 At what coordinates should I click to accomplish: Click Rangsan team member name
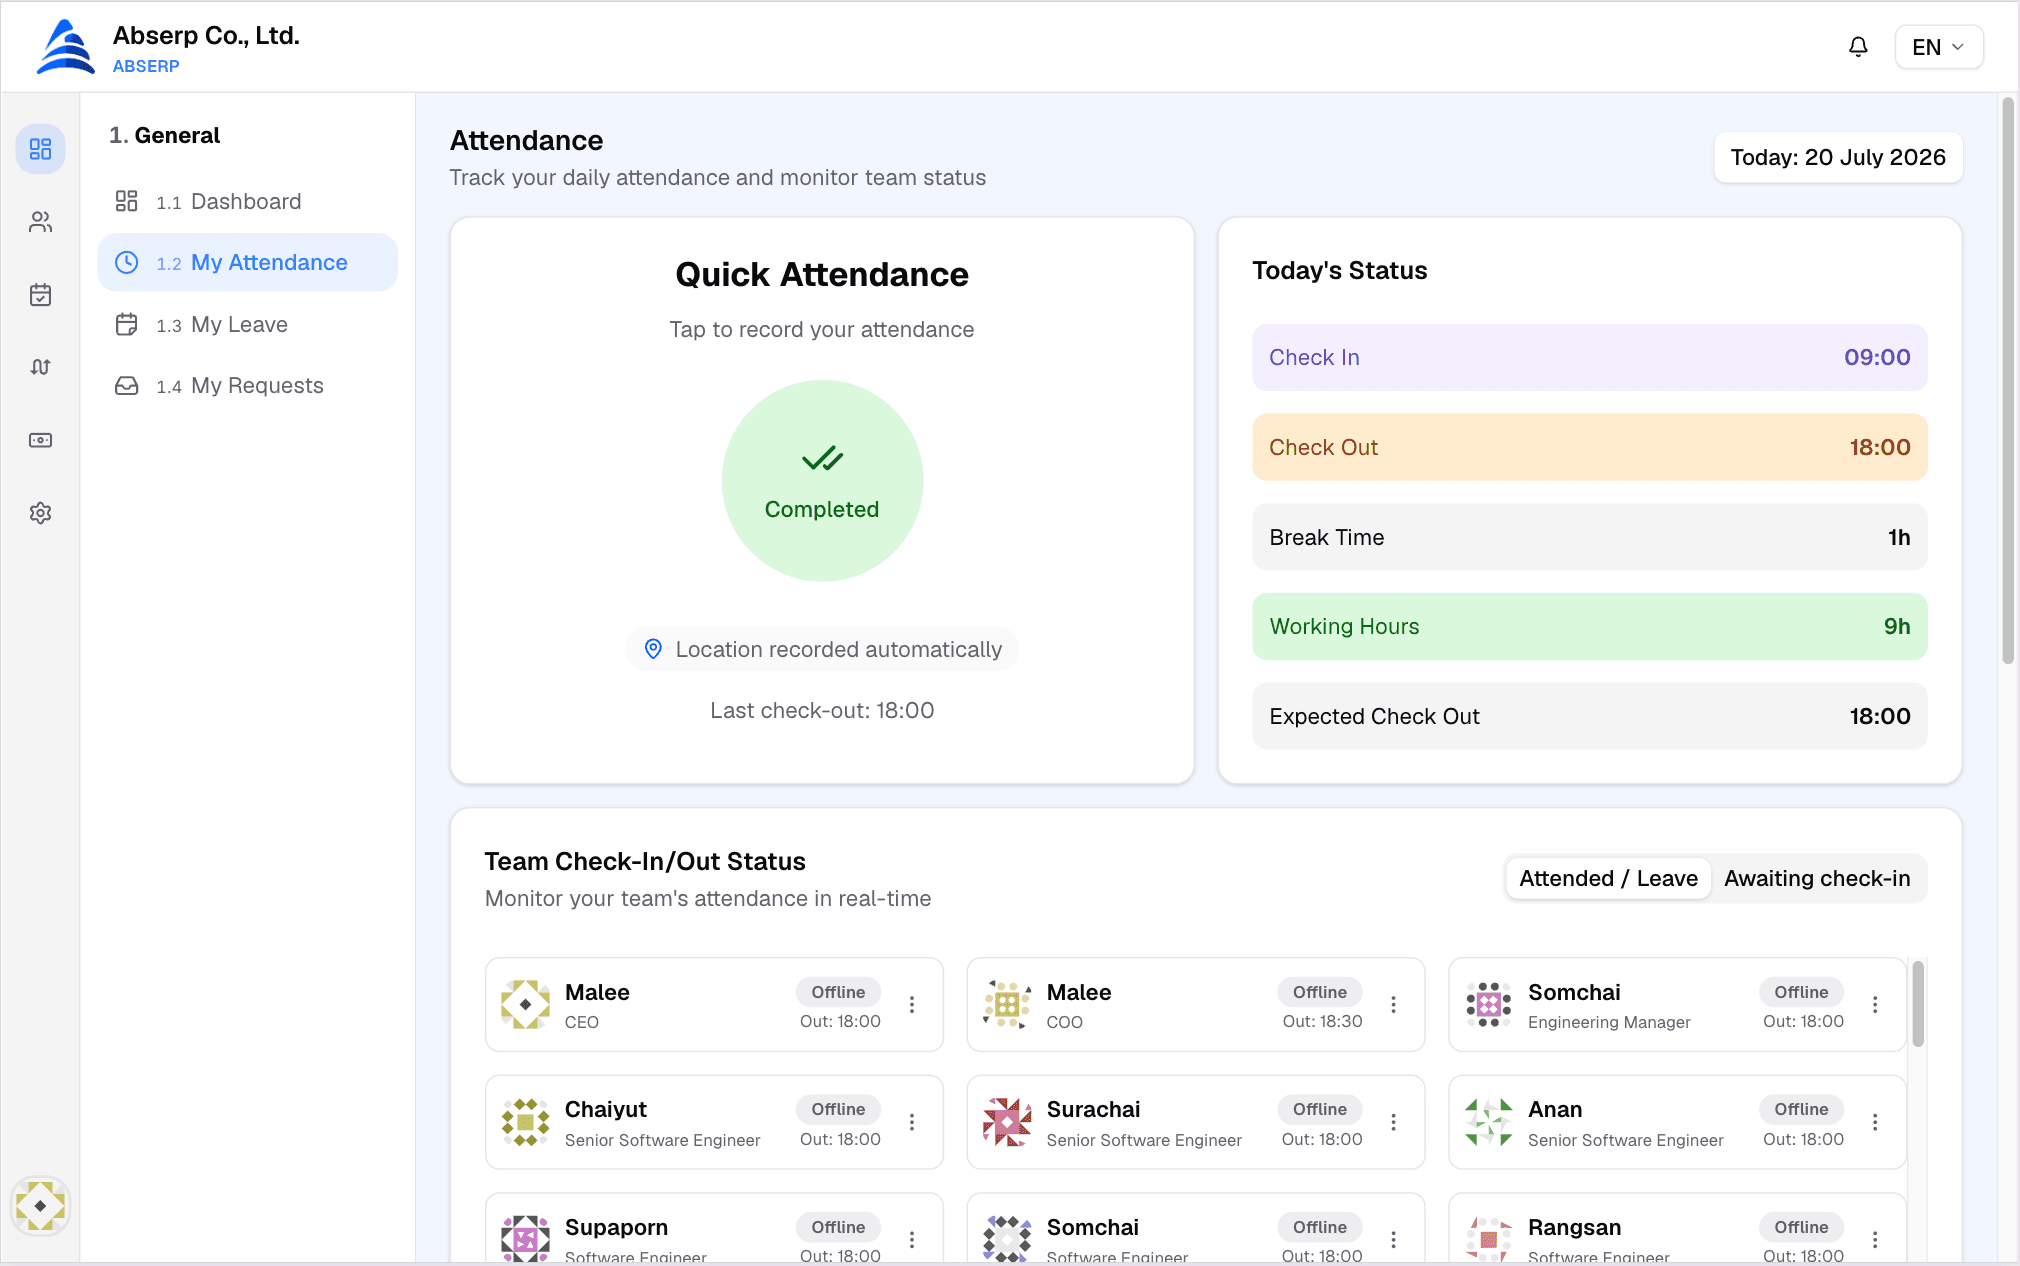coord(1574,1227)
